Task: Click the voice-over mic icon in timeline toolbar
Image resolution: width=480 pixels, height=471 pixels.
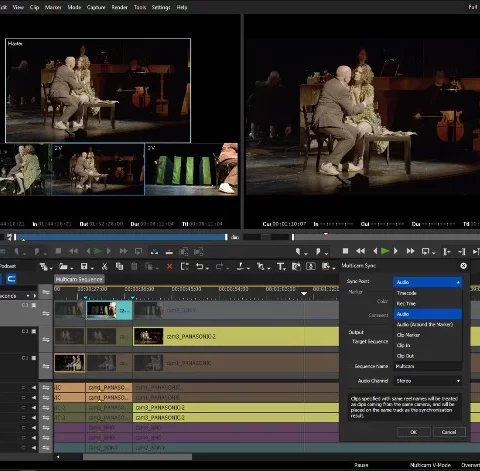Action: click(x=311, y=266)
